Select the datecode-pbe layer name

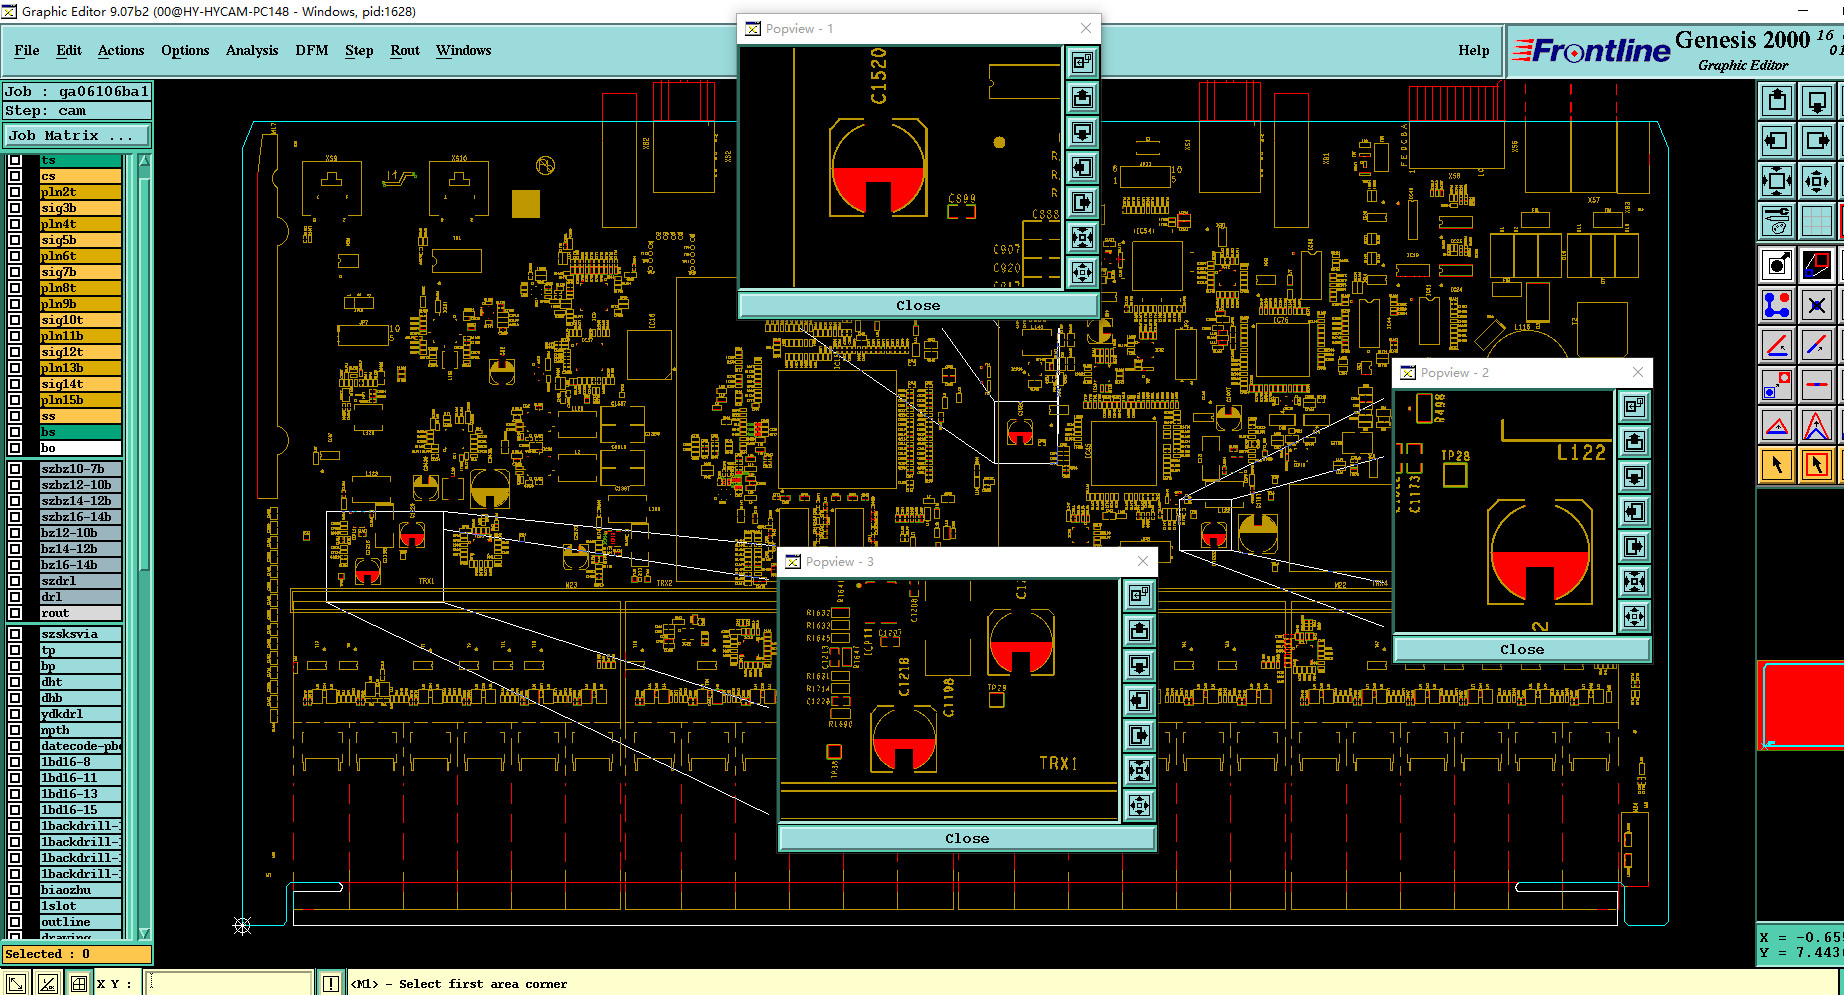(x=80, y=746)
